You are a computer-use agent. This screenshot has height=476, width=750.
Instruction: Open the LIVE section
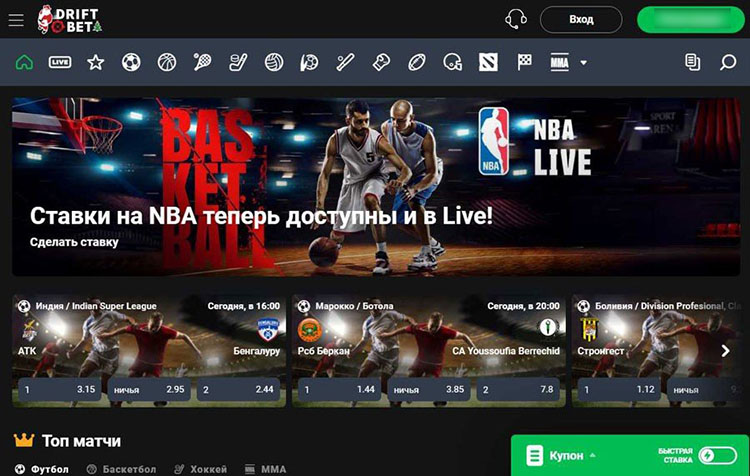coord(60,62)
